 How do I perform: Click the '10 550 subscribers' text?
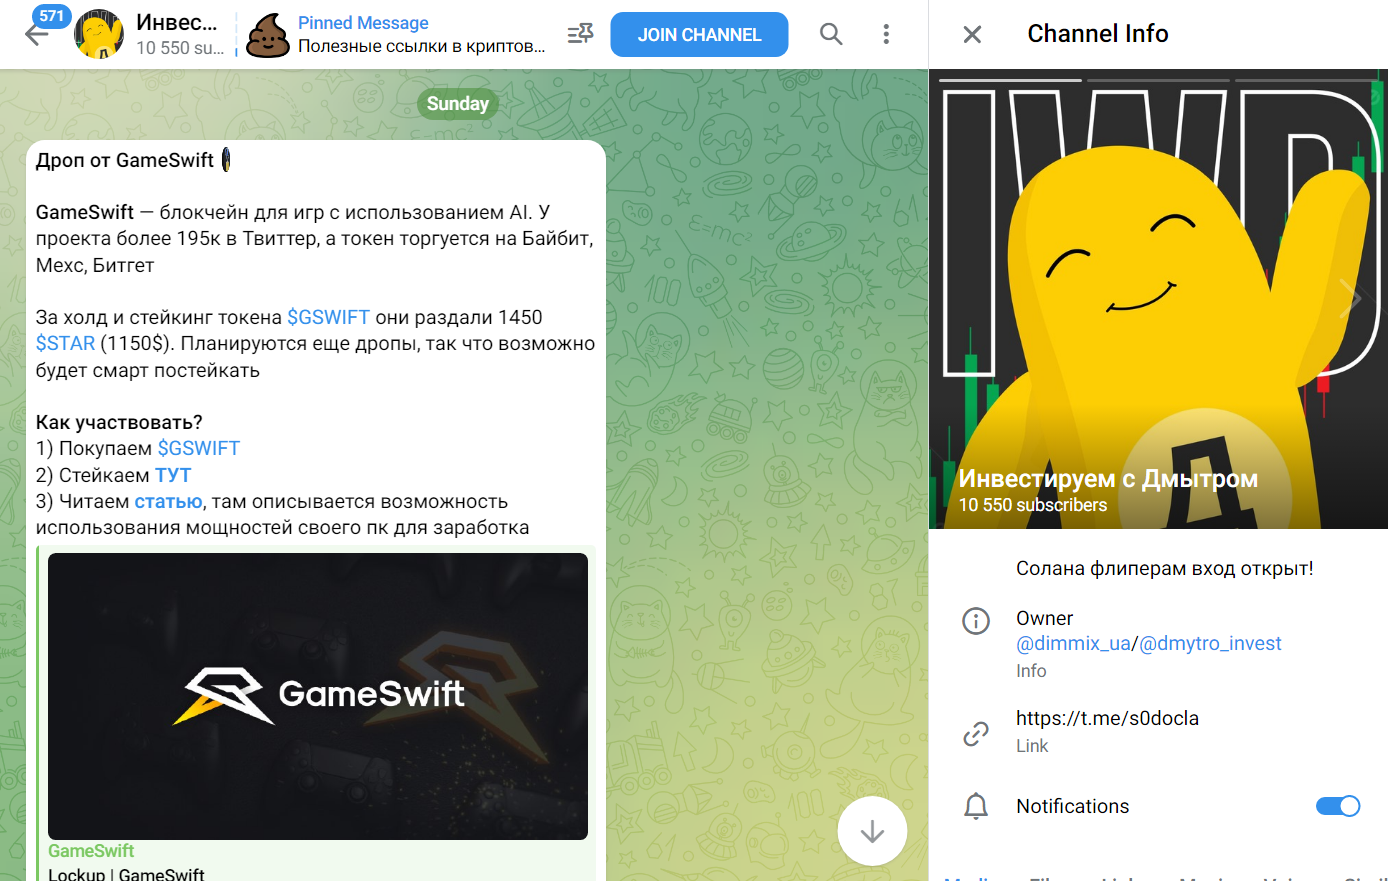coord(1033,505)
